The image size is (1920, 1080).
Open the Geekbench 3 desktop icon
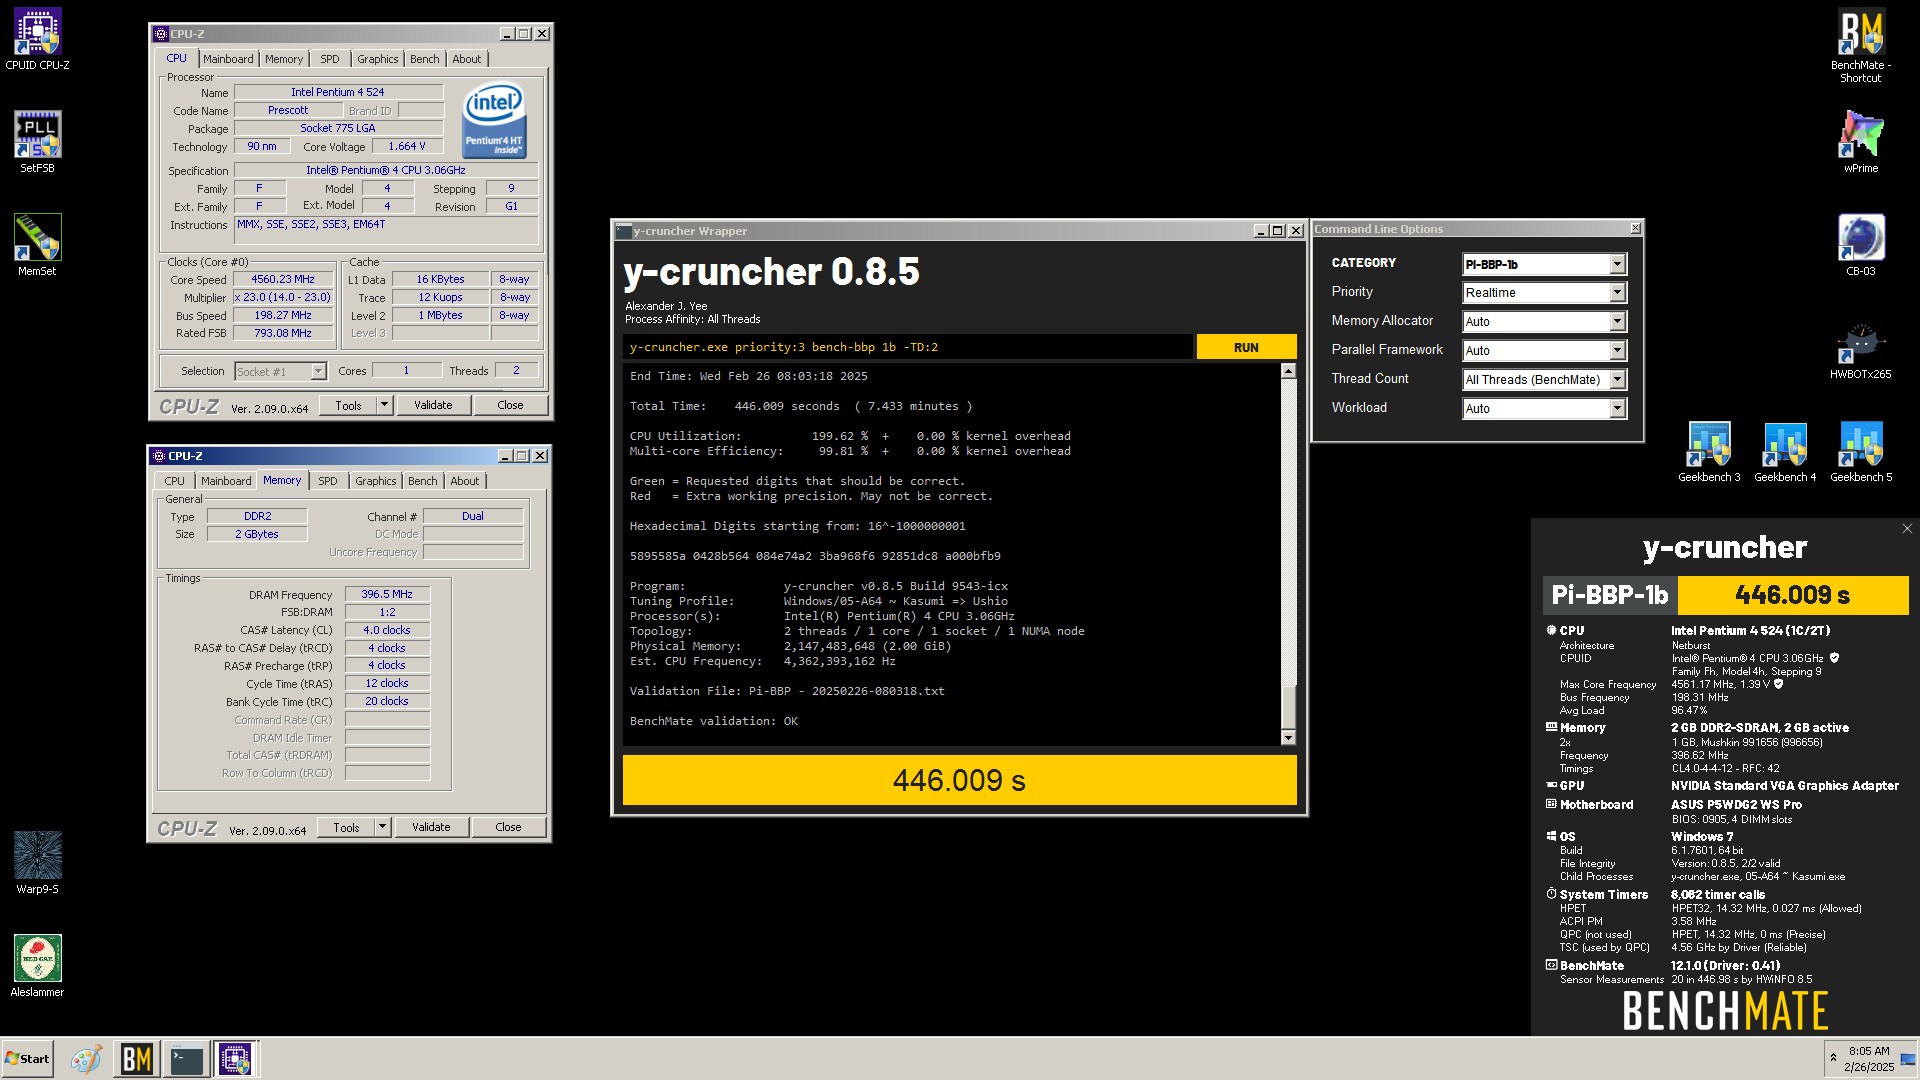pyautogui.click(x=1709, y=451)
